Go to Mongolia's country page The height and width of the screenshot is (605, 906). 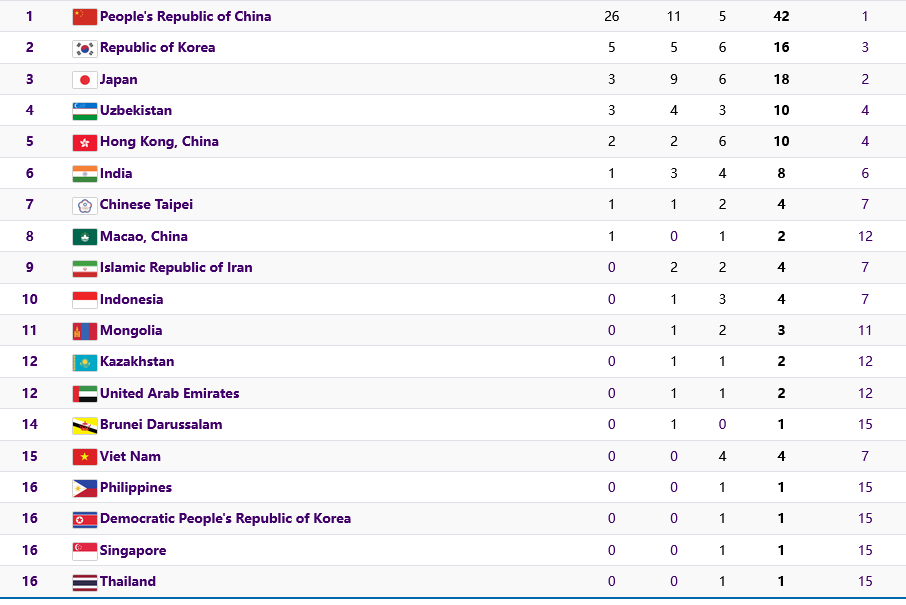(131, 330)
